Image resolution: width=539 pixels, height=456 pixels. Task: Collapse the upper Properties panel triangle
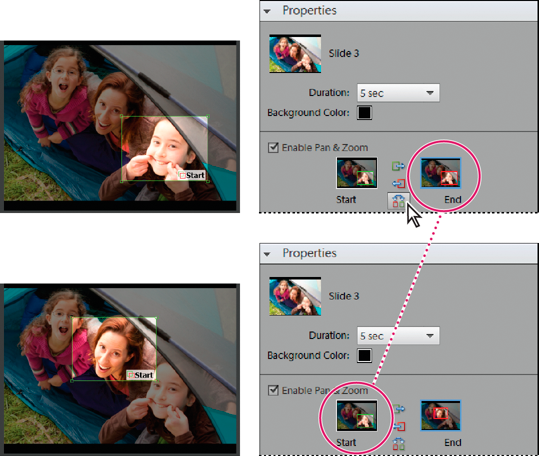point(267,11)
